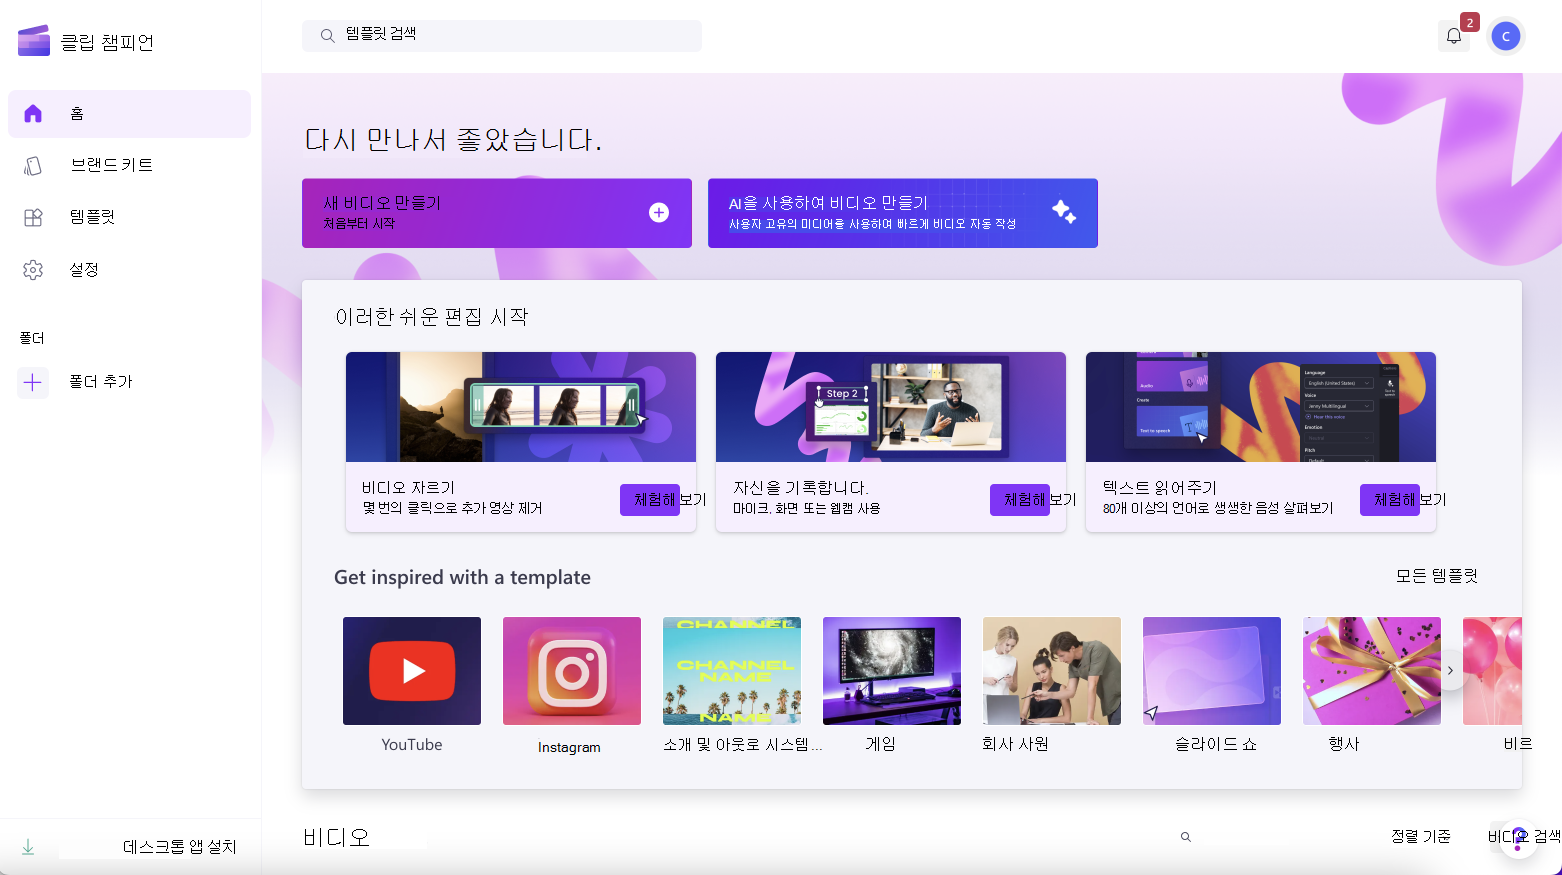Select the 회사 사원 template thumbnail
The height and width of the screenshot is (875, 1562).
pyautogui.click(x=1052, y=671)
